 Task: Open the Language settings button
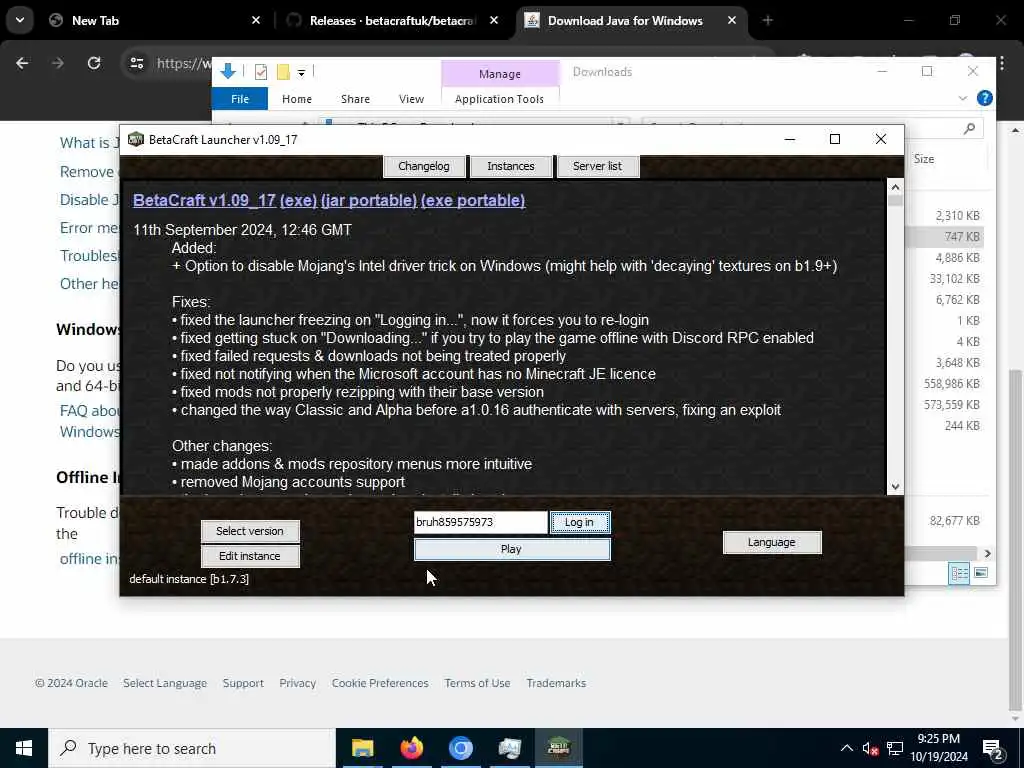[x=772, y=542]
